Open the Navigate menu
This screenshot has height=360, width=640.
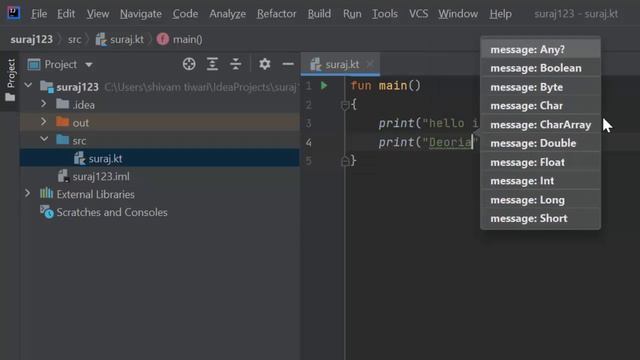pos(141,14)
